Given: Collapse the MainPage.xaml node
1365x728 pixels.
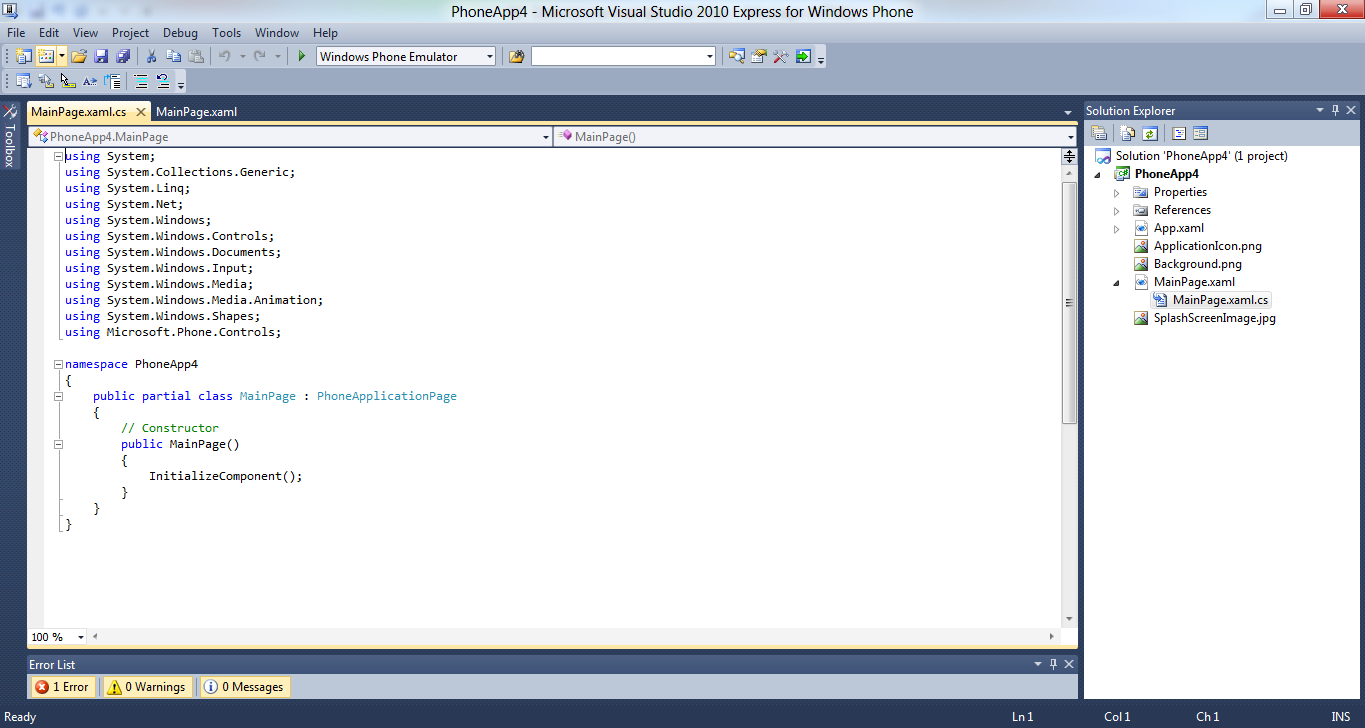Looking at the screenshot, I should click(x=1117, y=282).
